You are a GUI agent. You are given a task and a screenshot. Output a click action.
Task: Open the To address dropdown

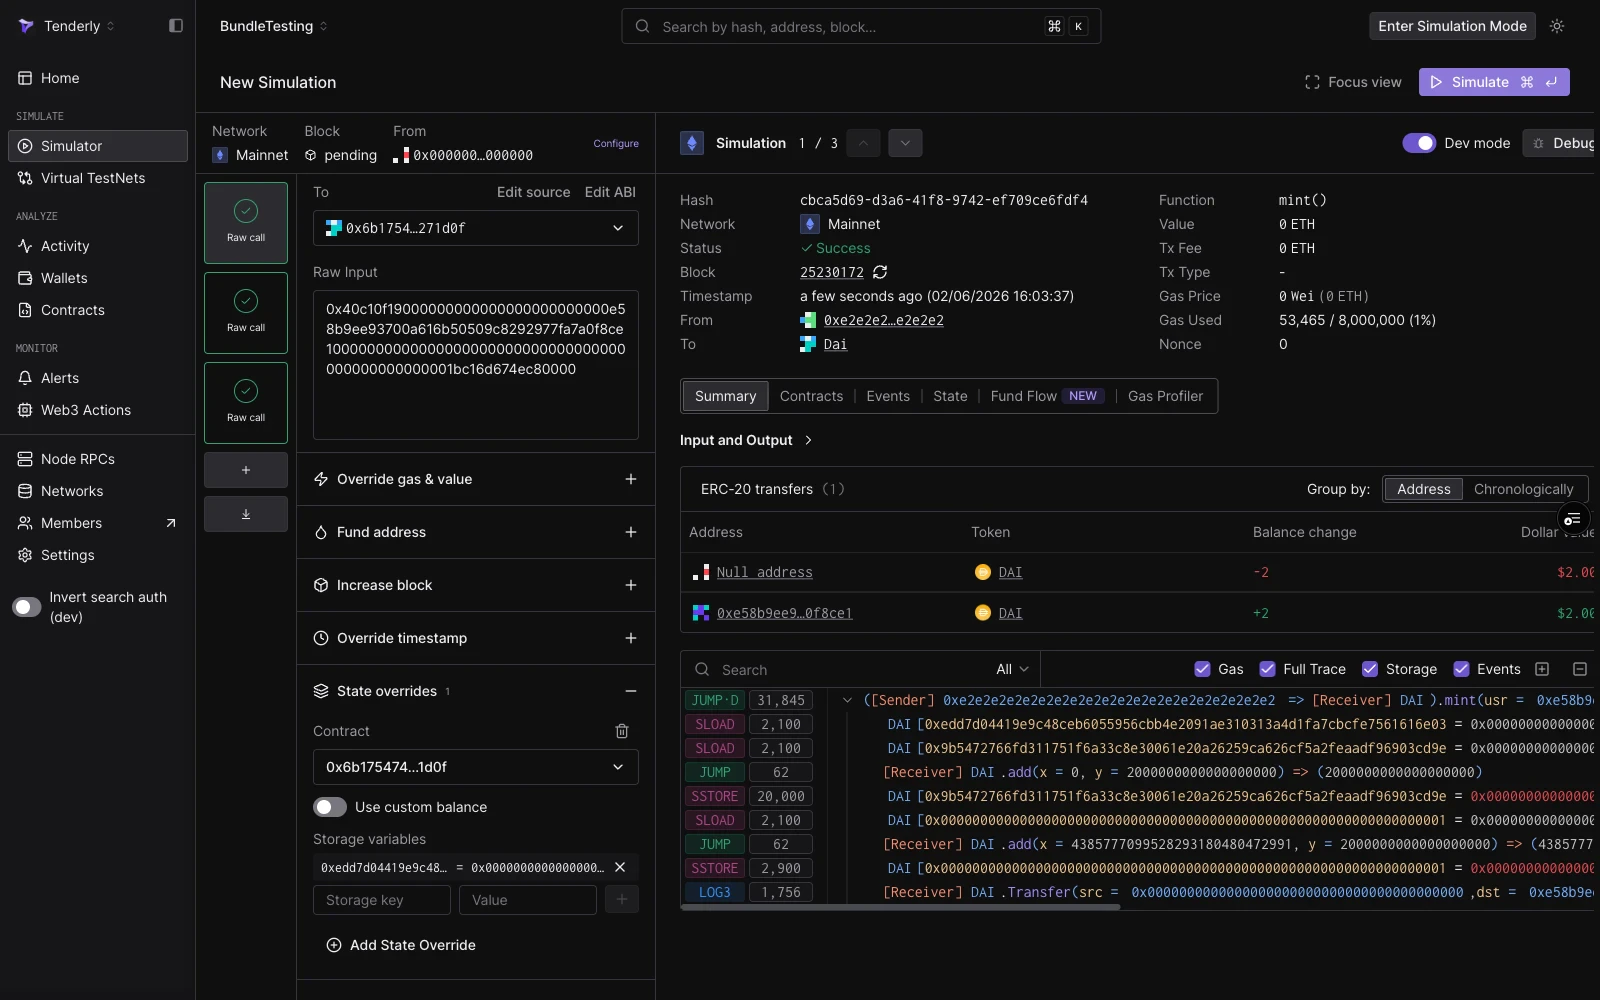[x=476, y=228]
